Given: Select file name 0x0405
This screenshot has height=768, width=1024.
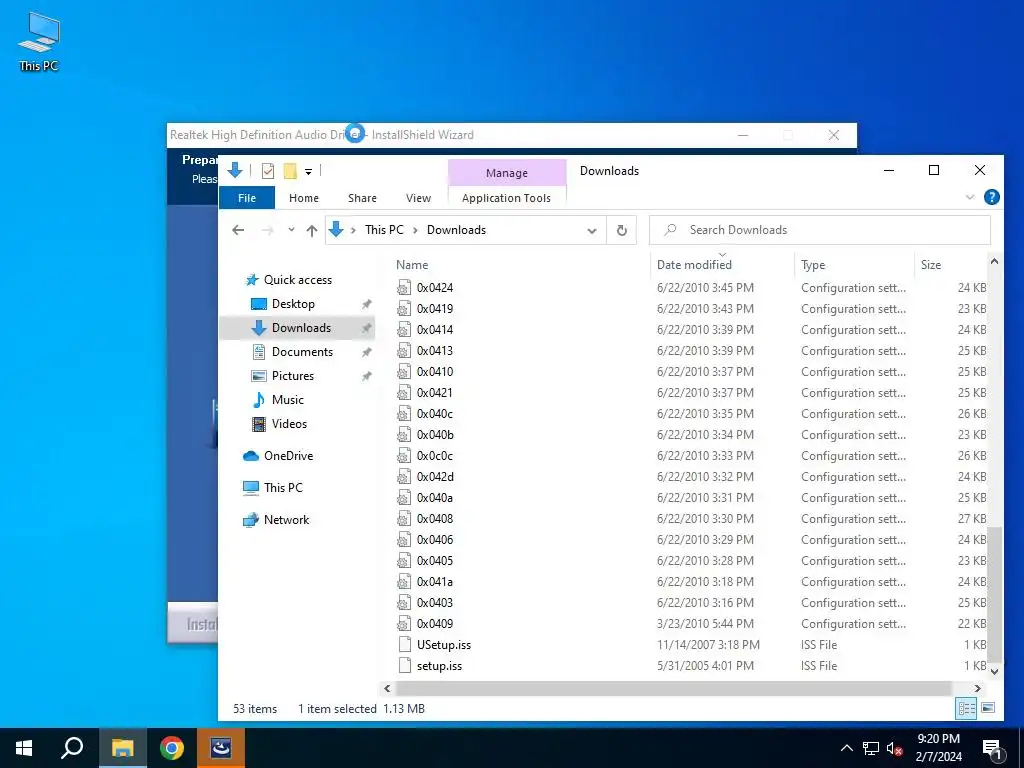Looking at the screenshot, I should point(435,560).
